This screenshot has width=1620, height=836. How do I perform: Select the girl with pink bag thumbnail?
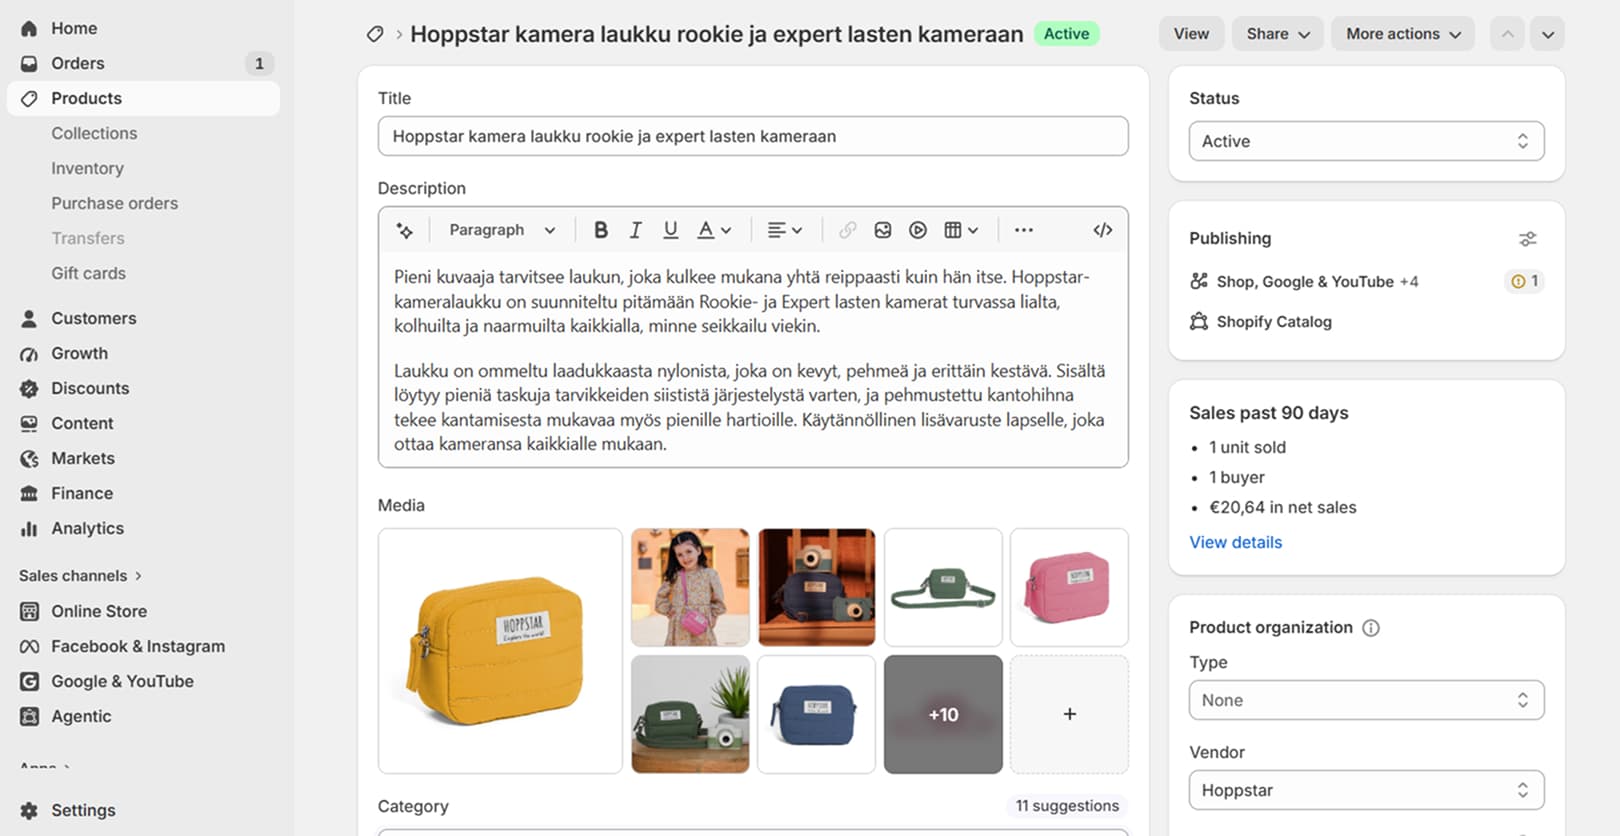(690, 587)
